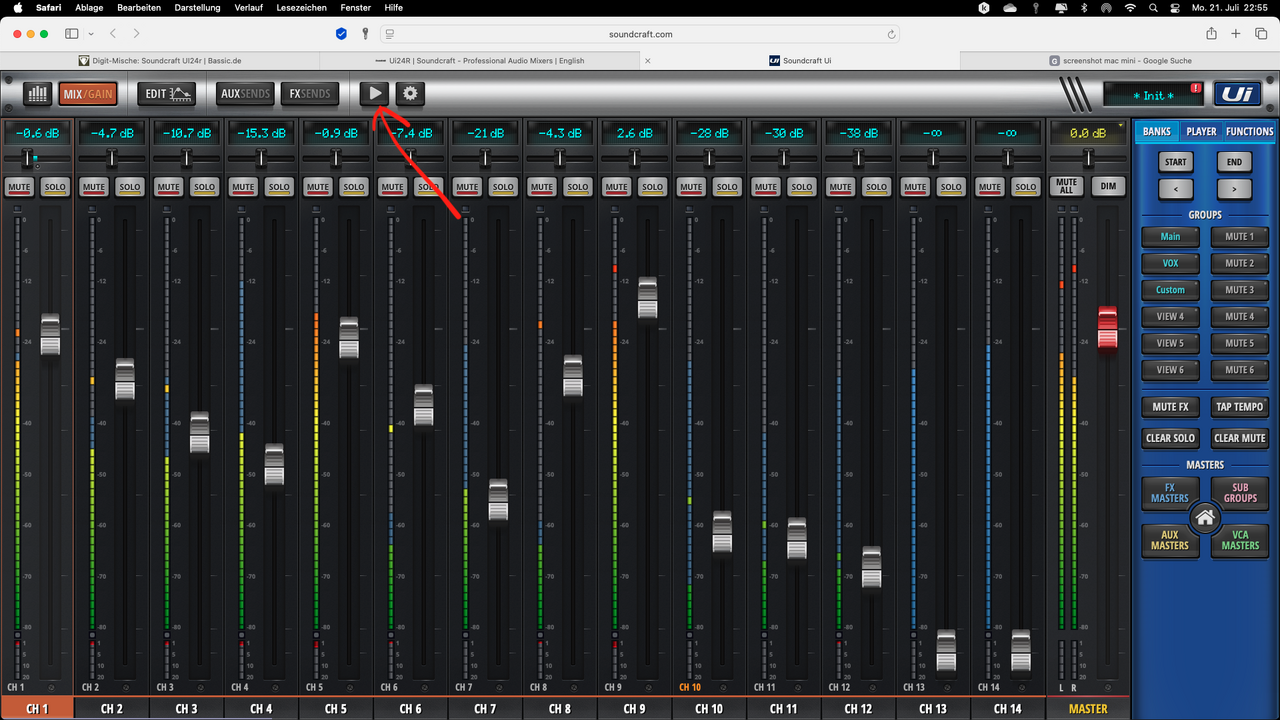Select the MIX/GAIN view

87,94
